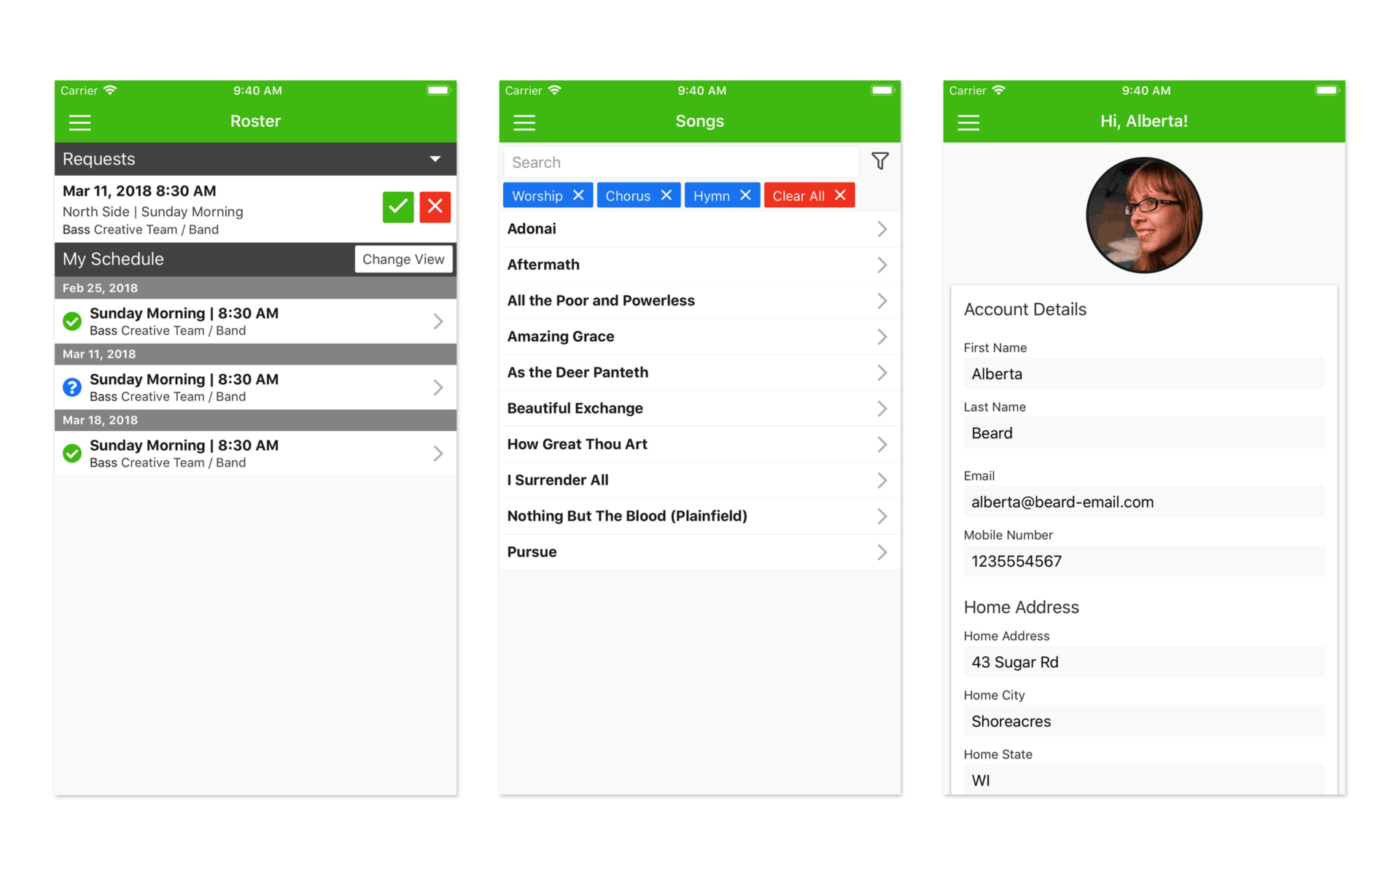Collapse the Requests section dropdown arrow
Screen dimensions: 1400x875
pos(435,159)
